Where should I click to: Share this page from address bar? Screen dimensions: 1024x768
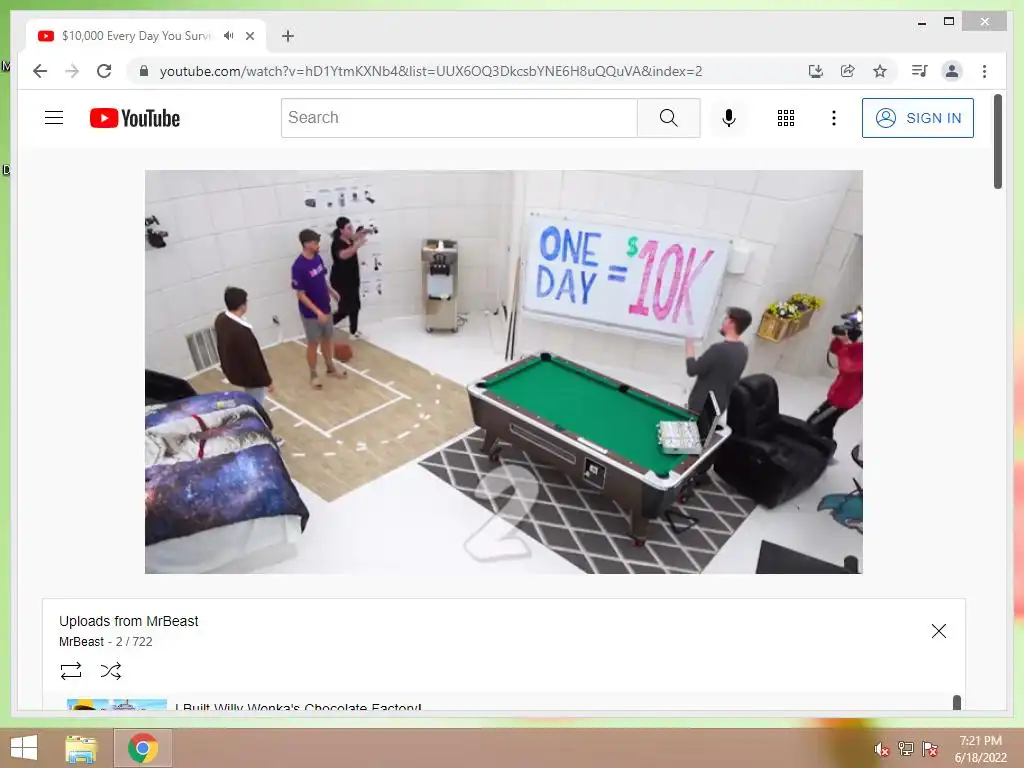(848, 71)
